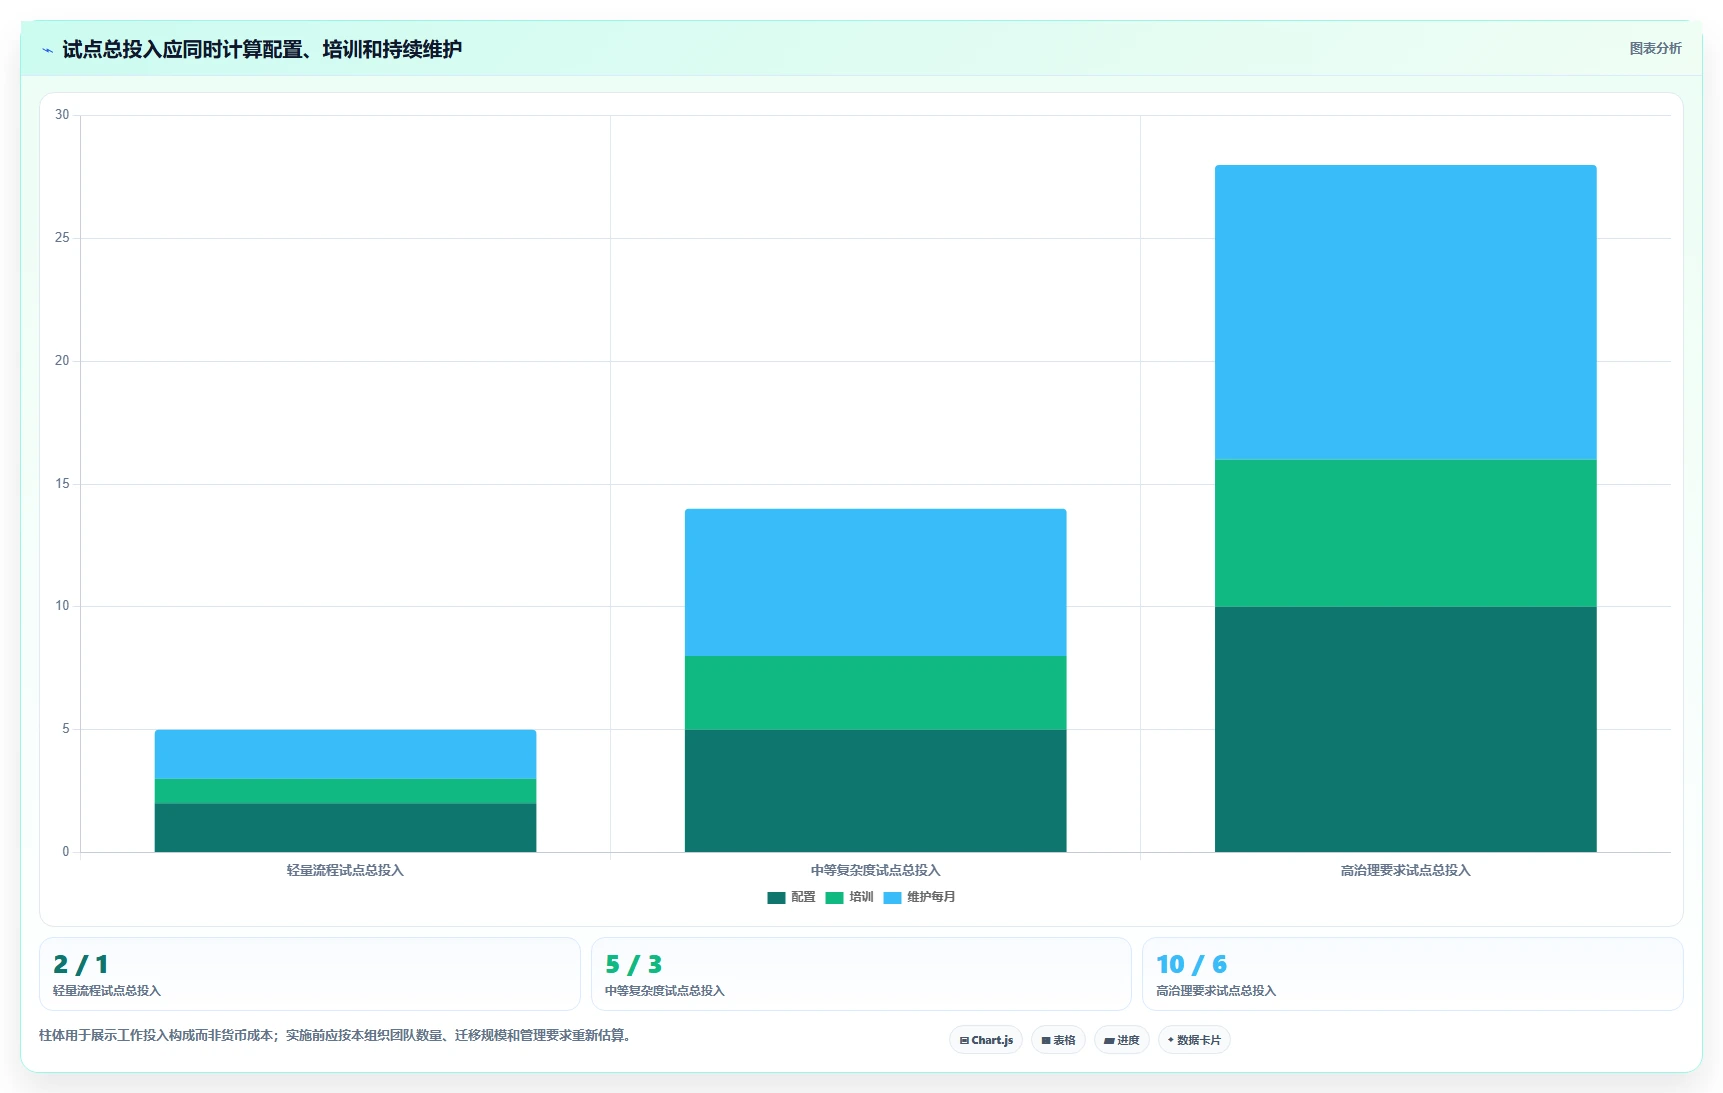The image size is (1723, 1093).
Task: Open the 5 / 3 中等复杂度试点总投入 card
Action: tap(861, 974)
